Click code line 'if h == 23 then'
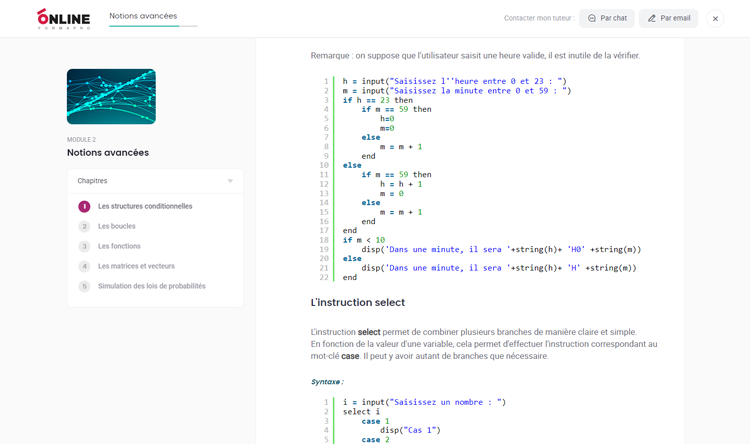The width and height of the screenshot is (750, 444). pos(377,100)
